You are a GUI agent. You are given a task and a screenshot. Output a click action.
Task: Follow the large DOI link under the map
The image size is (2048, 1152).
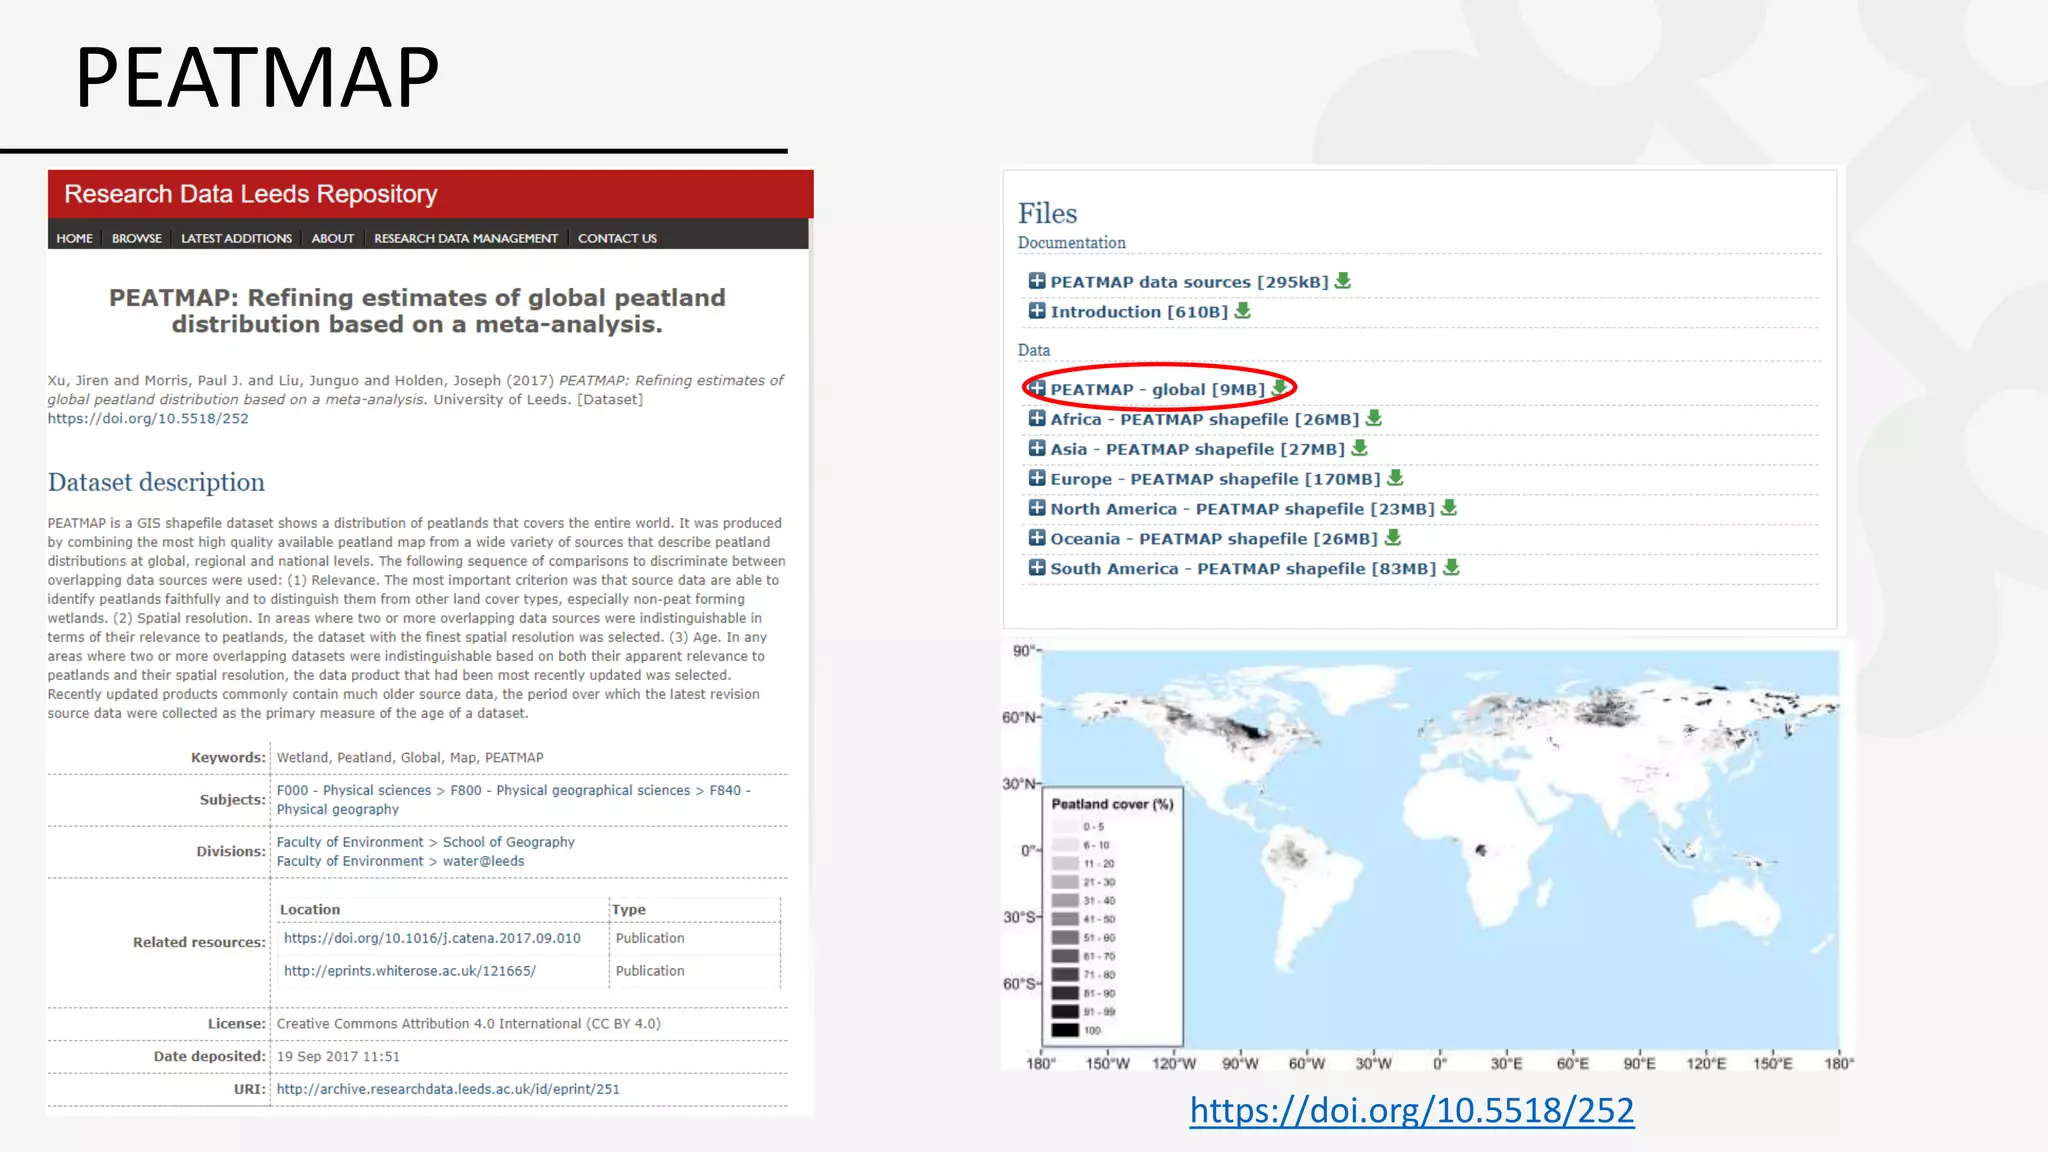[x=1412, y=1110]
